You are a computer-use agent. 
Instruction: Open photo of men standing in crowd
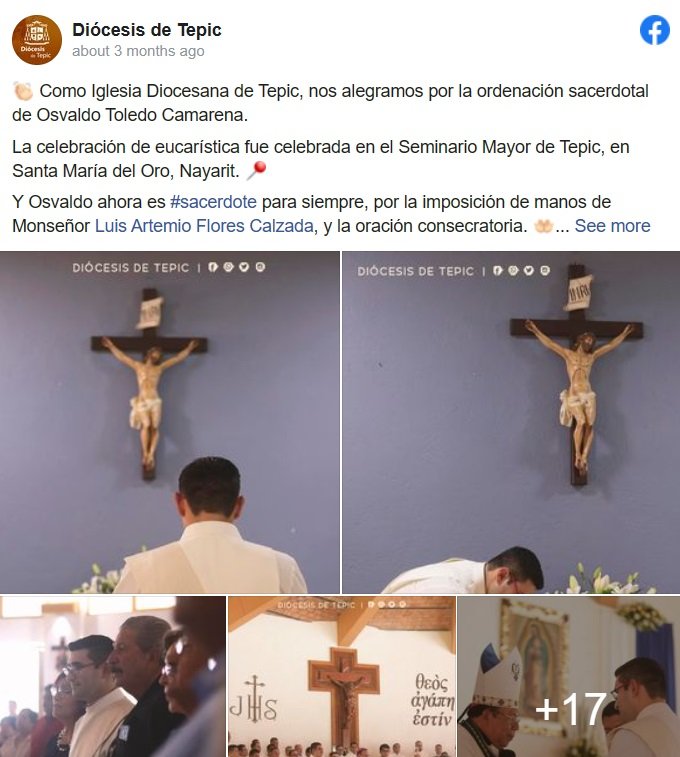coord(113,676)
